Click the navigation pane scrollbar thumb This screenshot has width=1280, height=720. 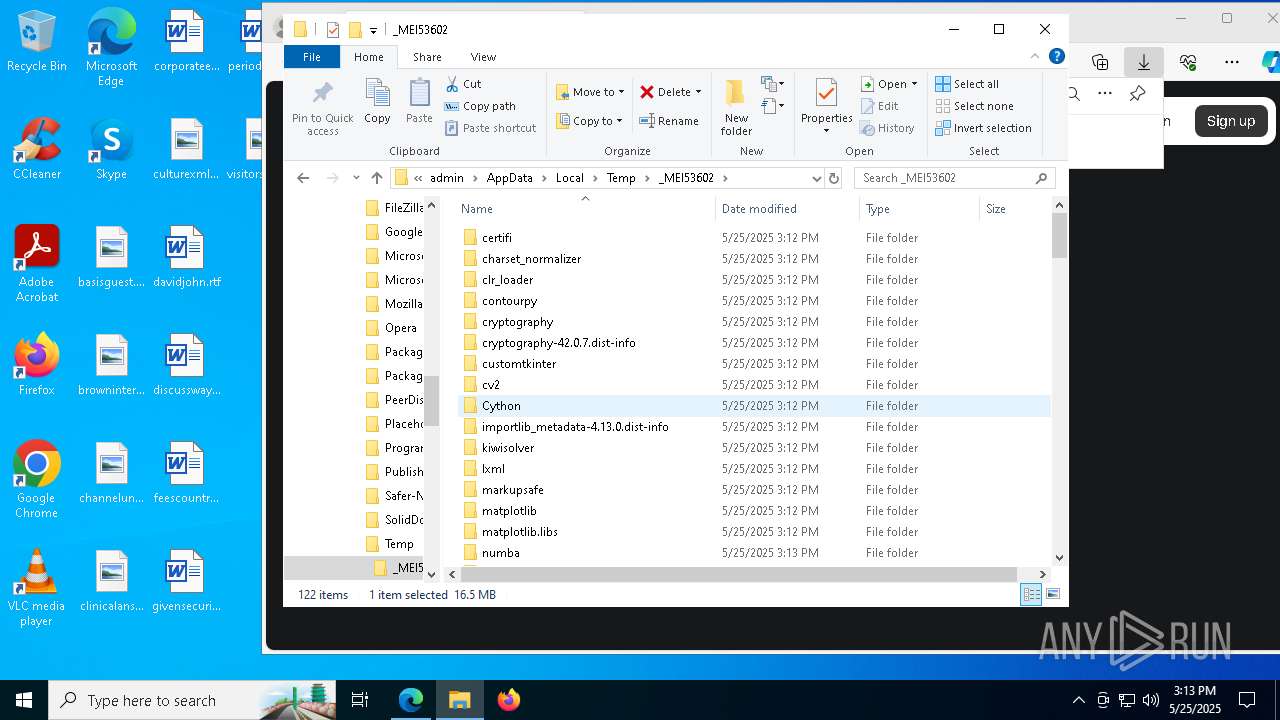(431, 400)
